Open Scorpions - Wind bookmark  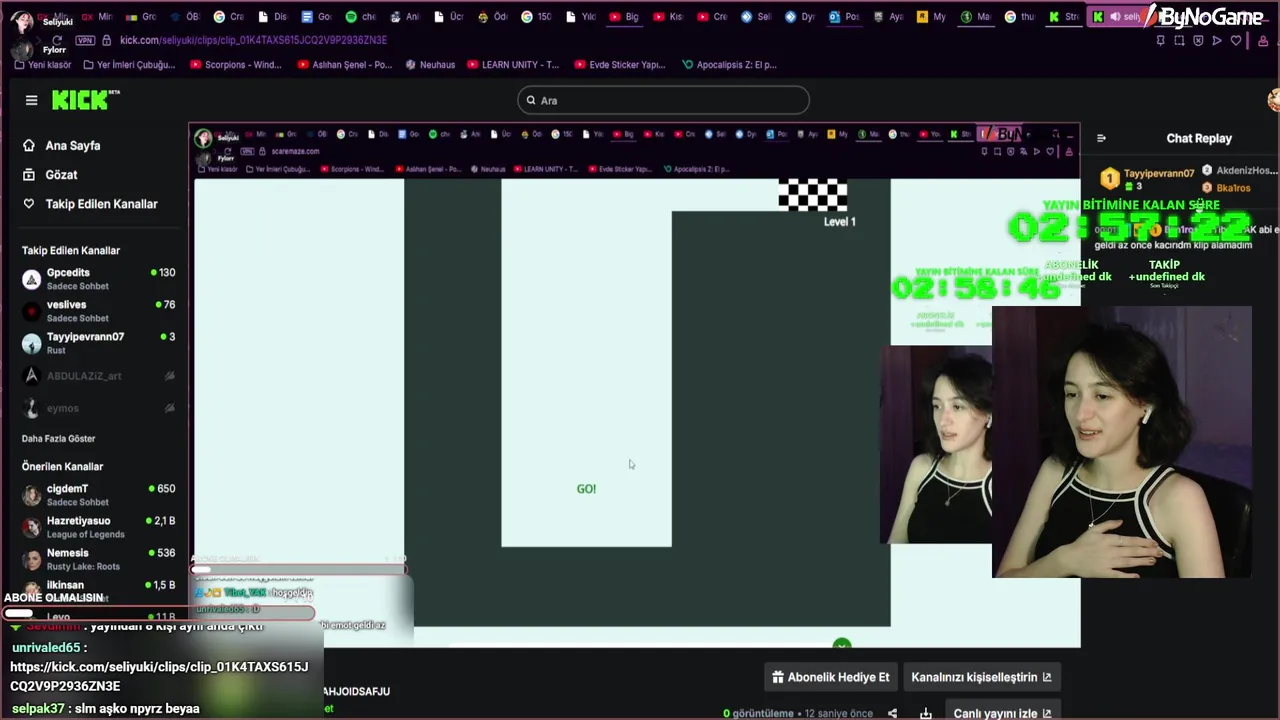pyautogui.click(x=234, y=65)
